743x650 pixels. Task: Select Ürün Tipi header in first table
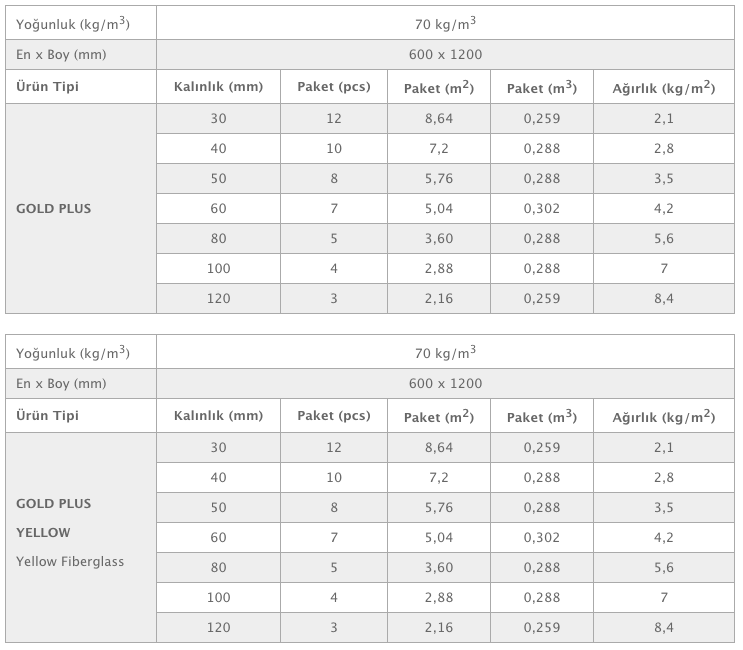tap(47, 87)
